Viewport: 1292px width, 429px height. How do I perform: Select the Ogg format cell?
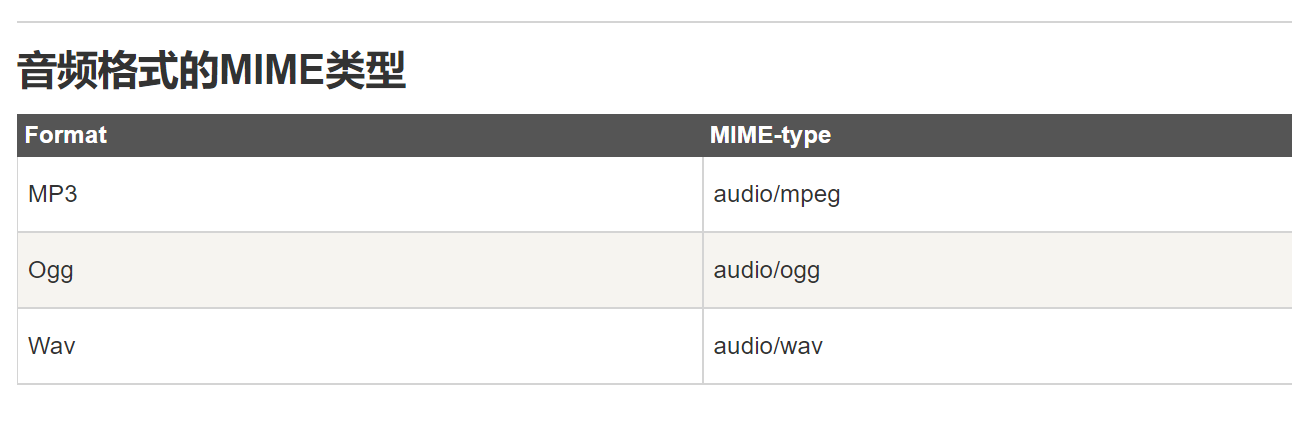360,270
